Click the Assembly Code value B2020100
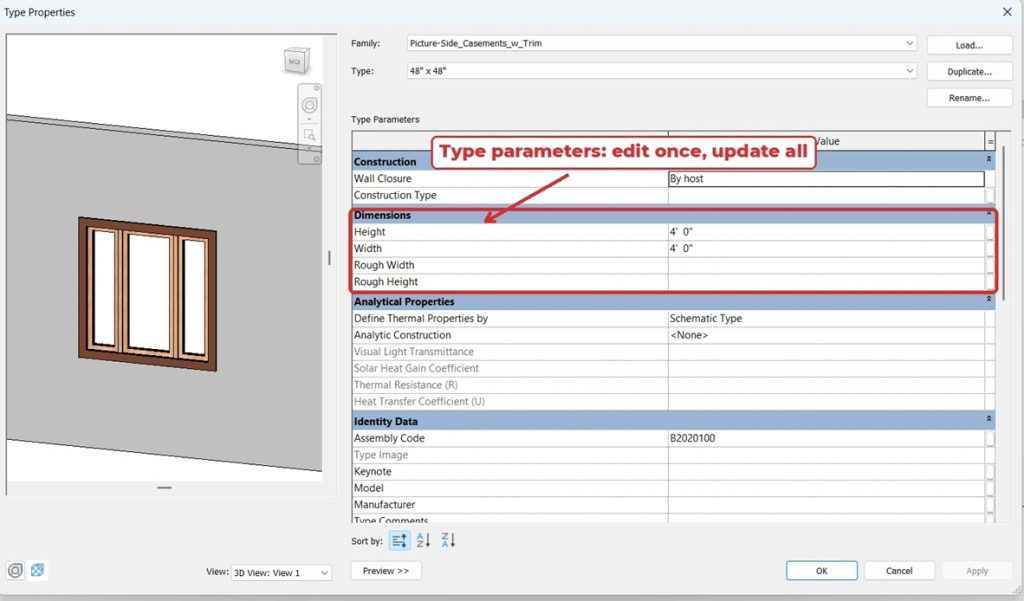Image resolution: width=1024 pixels, height=601 pixels. pos(826,438)
